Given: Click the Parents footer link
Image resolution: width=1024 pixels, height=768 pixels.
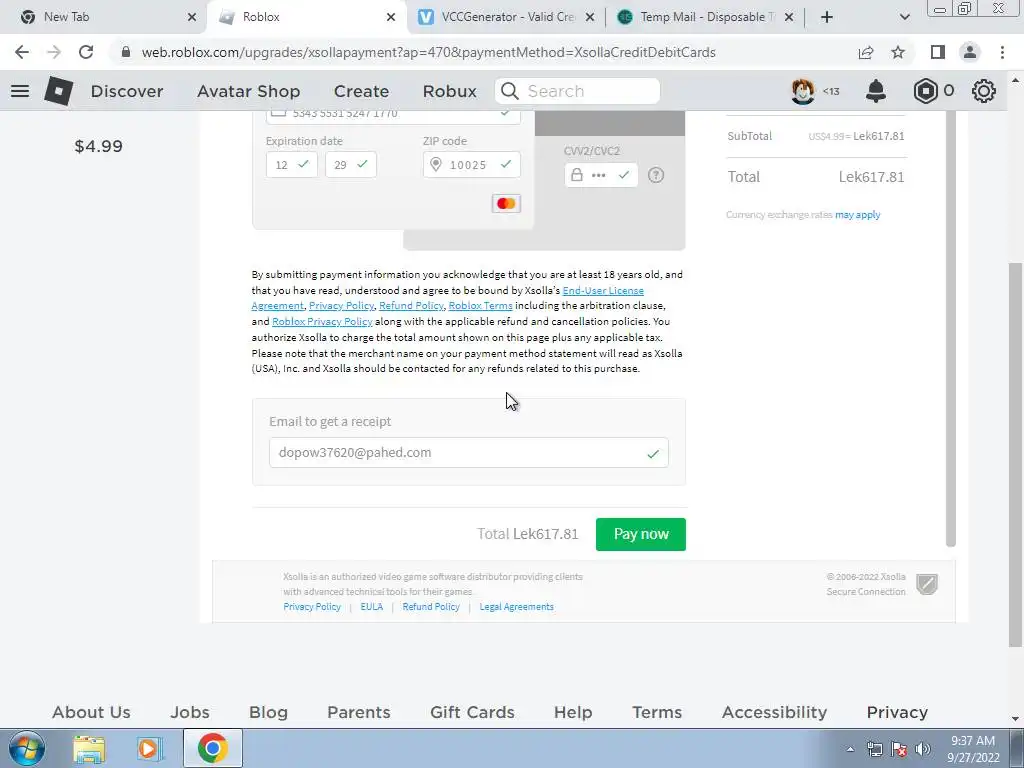Looking at the screenshot, I should point(359,712).
